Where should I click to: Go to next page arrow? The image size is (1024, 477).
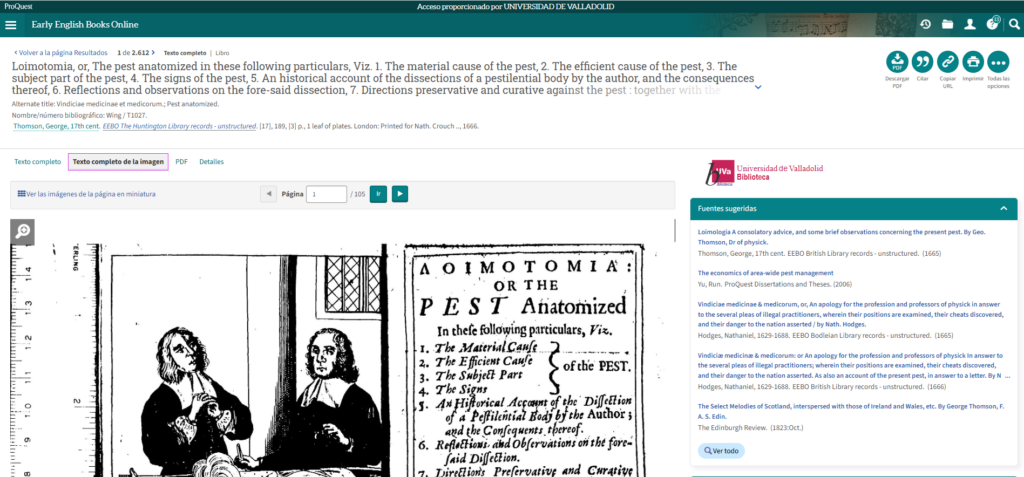point(400,194)
